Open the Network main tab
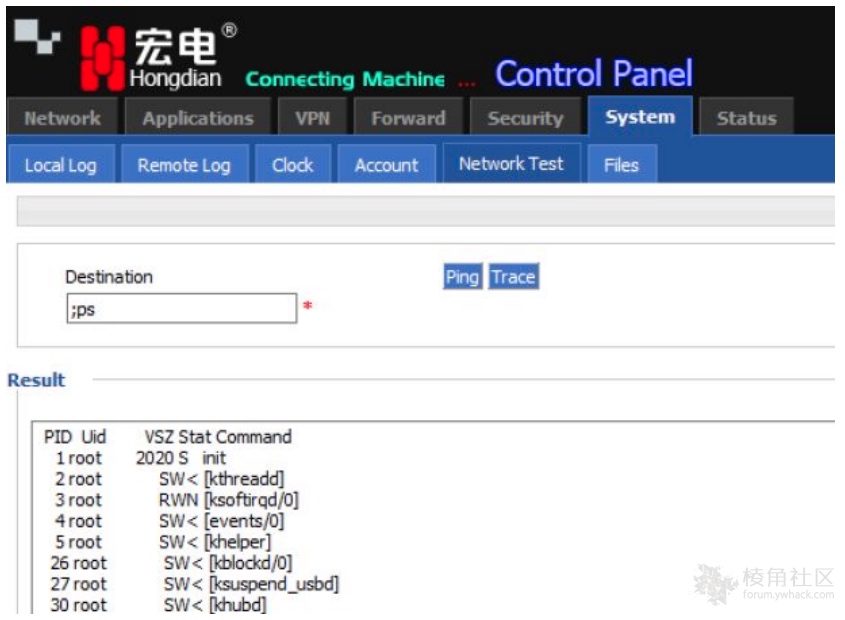This screenshot has height=620, width=845. point(62,118)
